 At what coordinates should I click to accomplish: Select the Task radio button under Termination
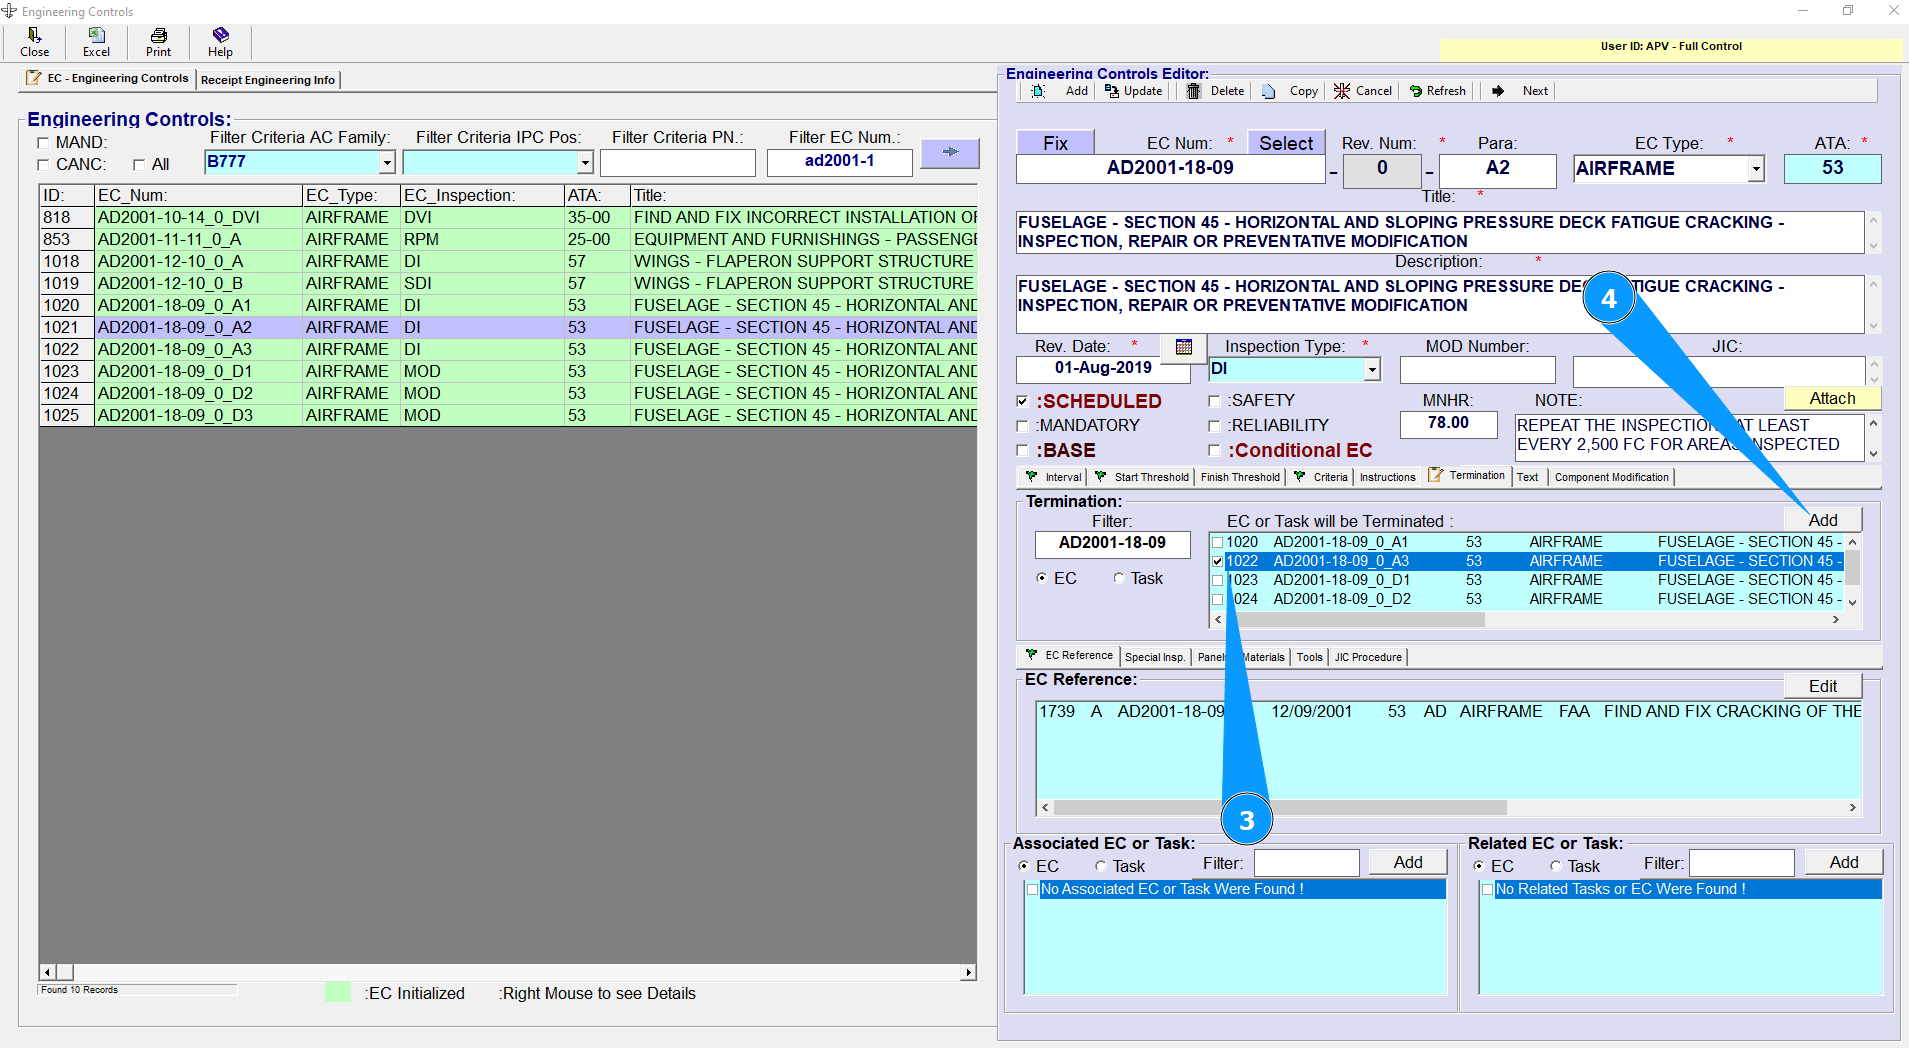click(x=1119, y=578)
